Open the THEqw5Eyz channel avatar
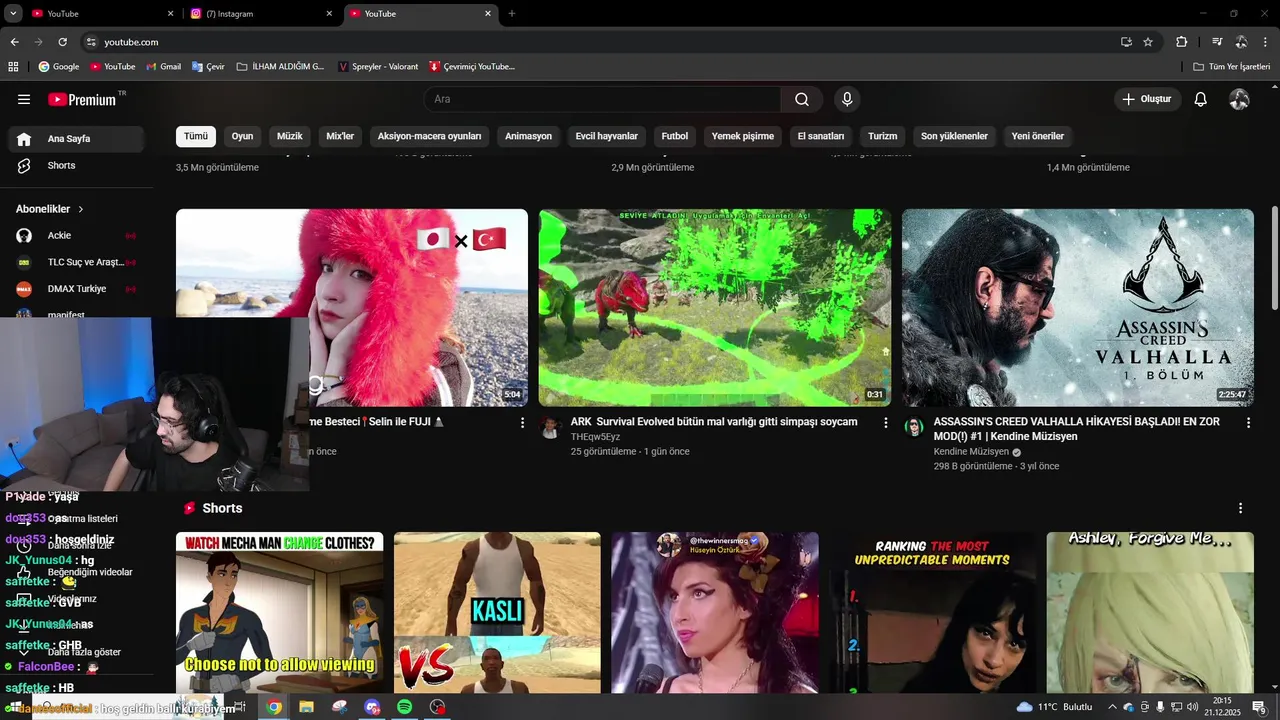Screen dimensions: 1280x720 click(550, 428)
